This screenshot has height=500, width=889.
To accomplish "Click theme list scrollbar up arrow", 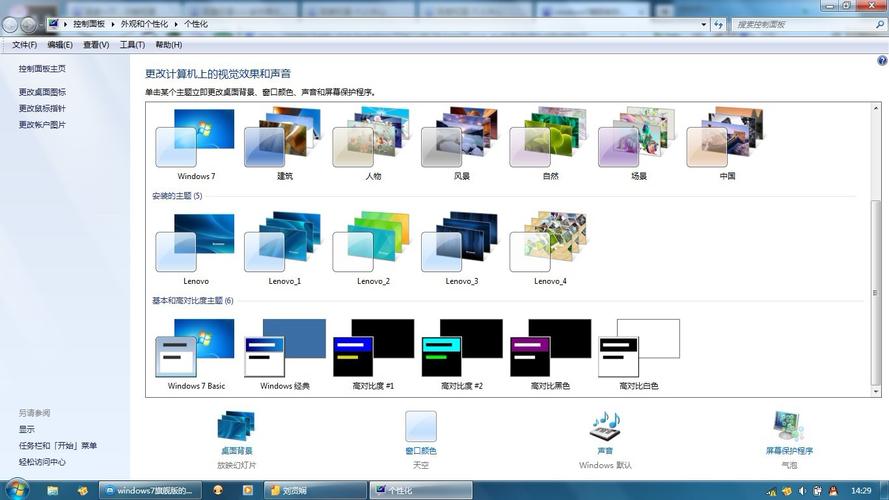I will 876,108.
